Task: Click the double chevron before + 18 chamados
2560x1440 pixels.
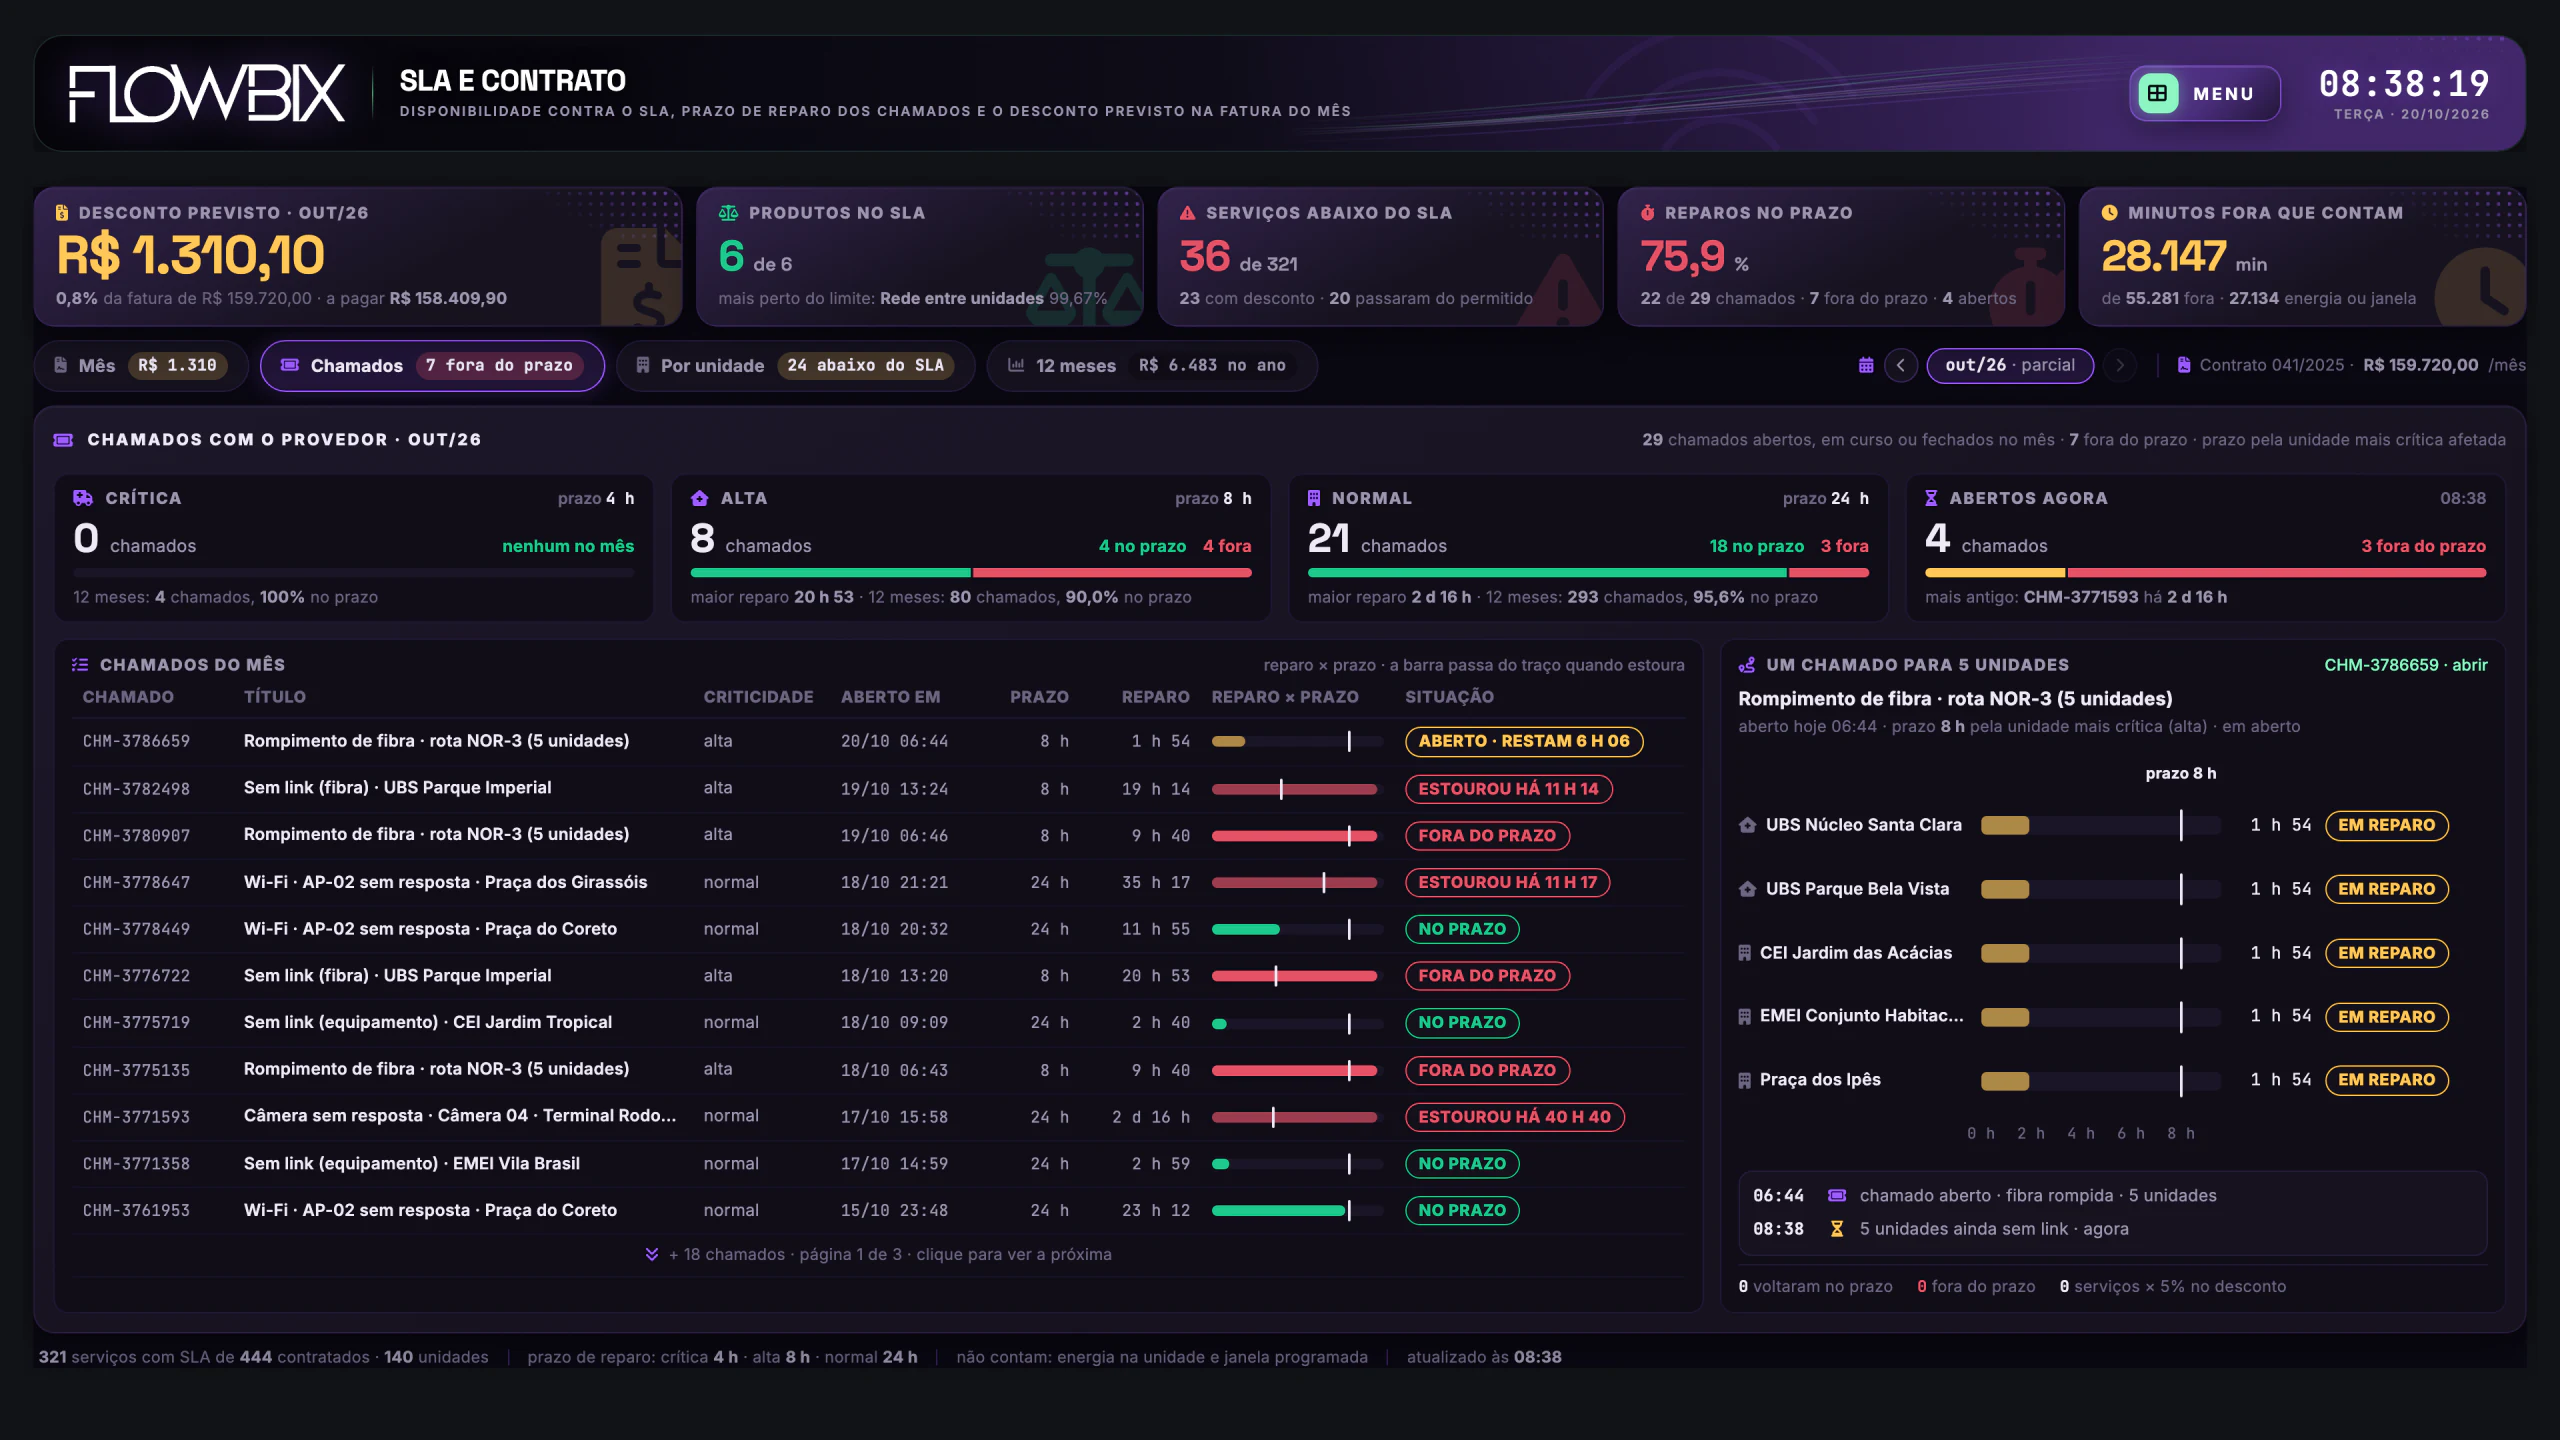Action: (652, 1254)
